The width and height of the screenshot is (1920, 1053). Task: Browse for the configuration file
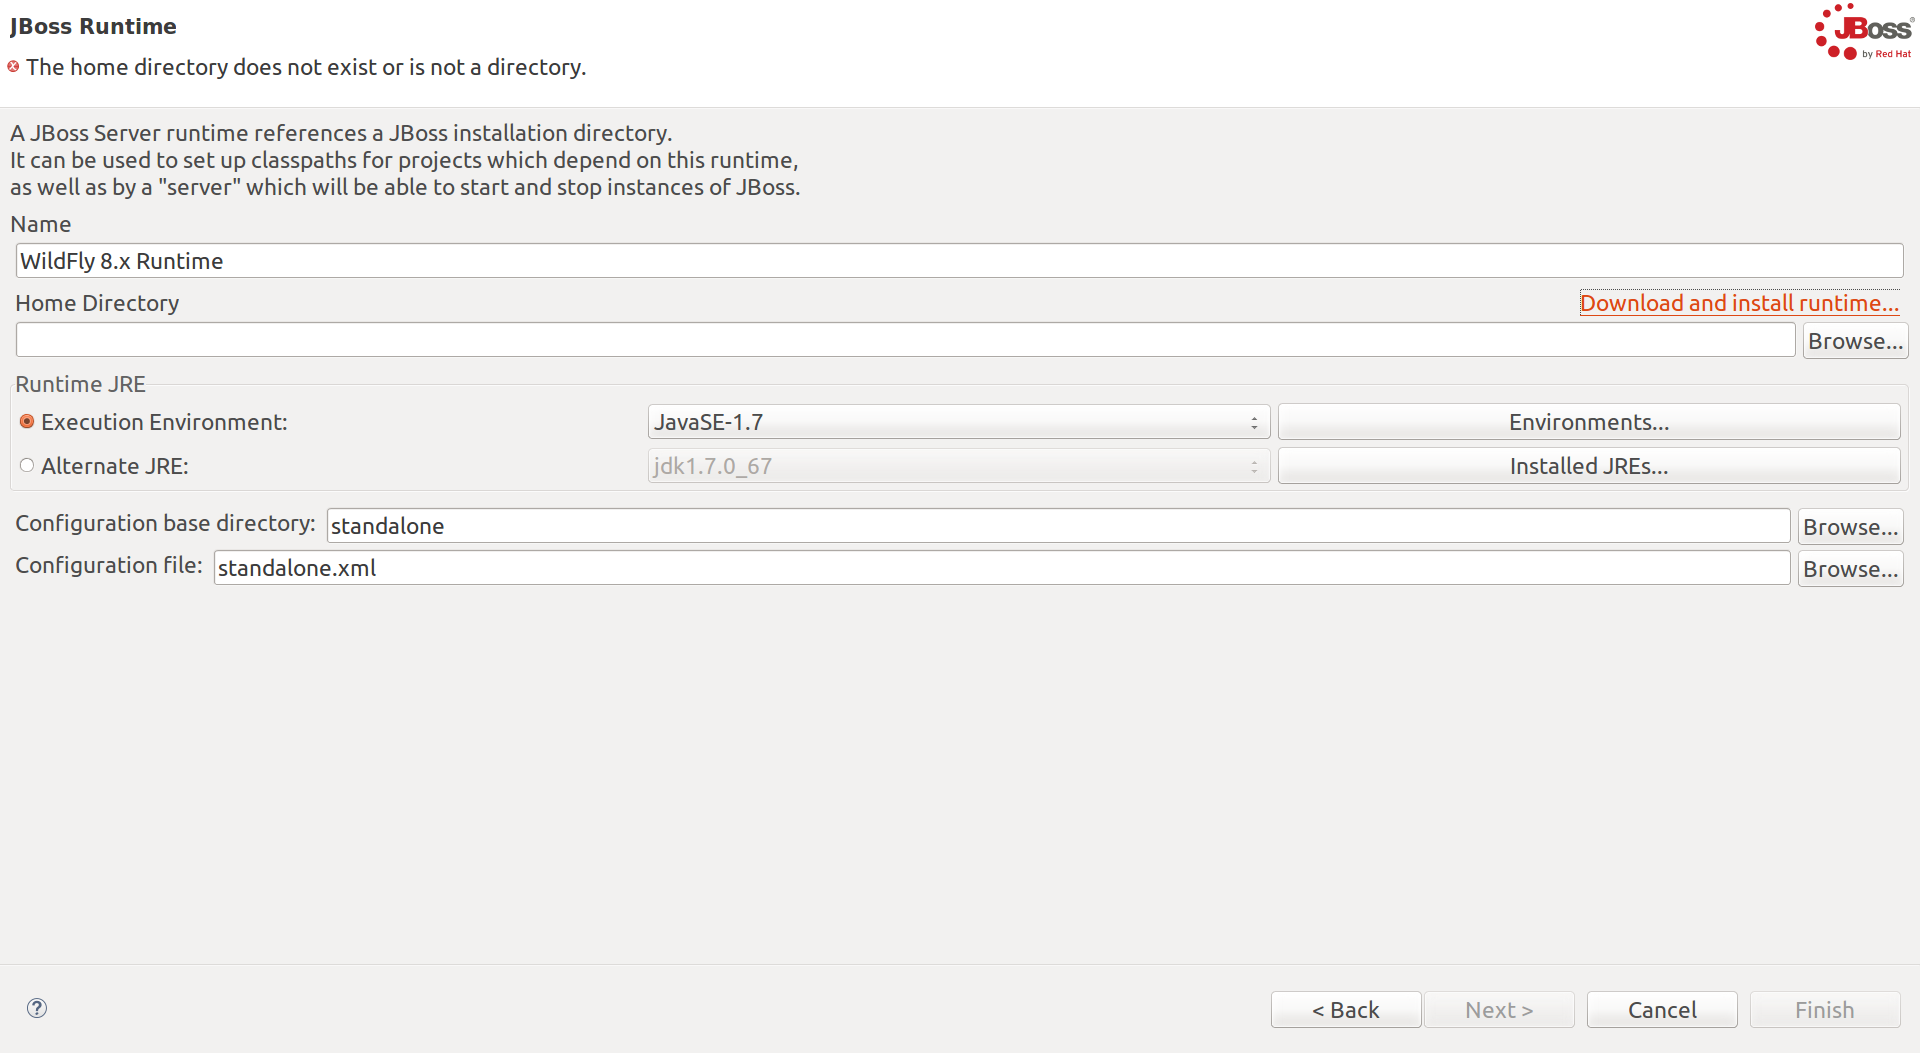[1850, 569]
